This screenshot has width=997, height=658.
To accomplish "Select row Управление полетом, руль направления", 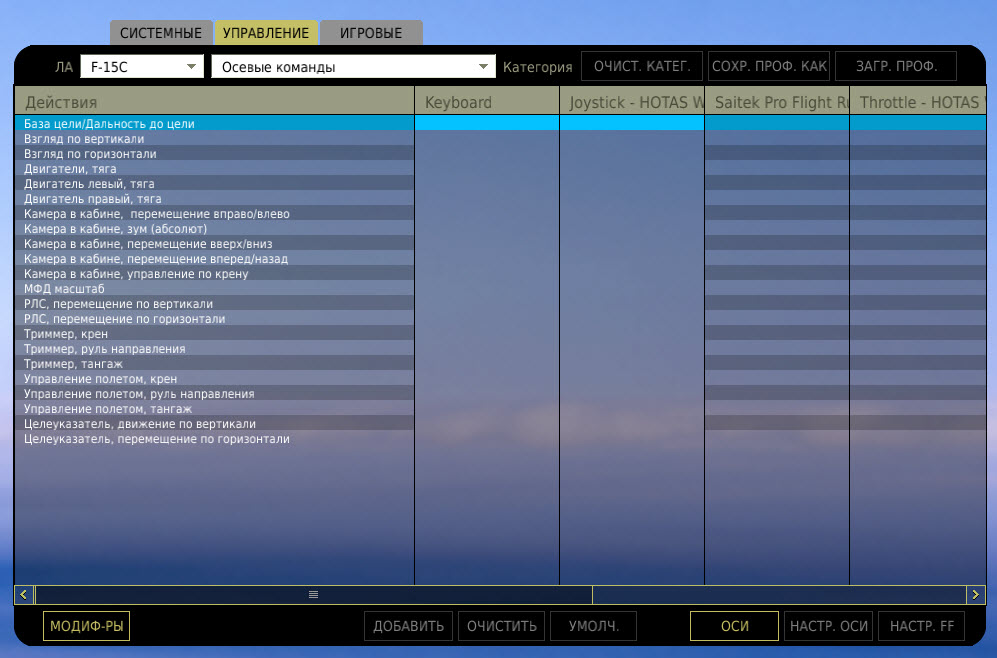I will click(x=214, y=394).
